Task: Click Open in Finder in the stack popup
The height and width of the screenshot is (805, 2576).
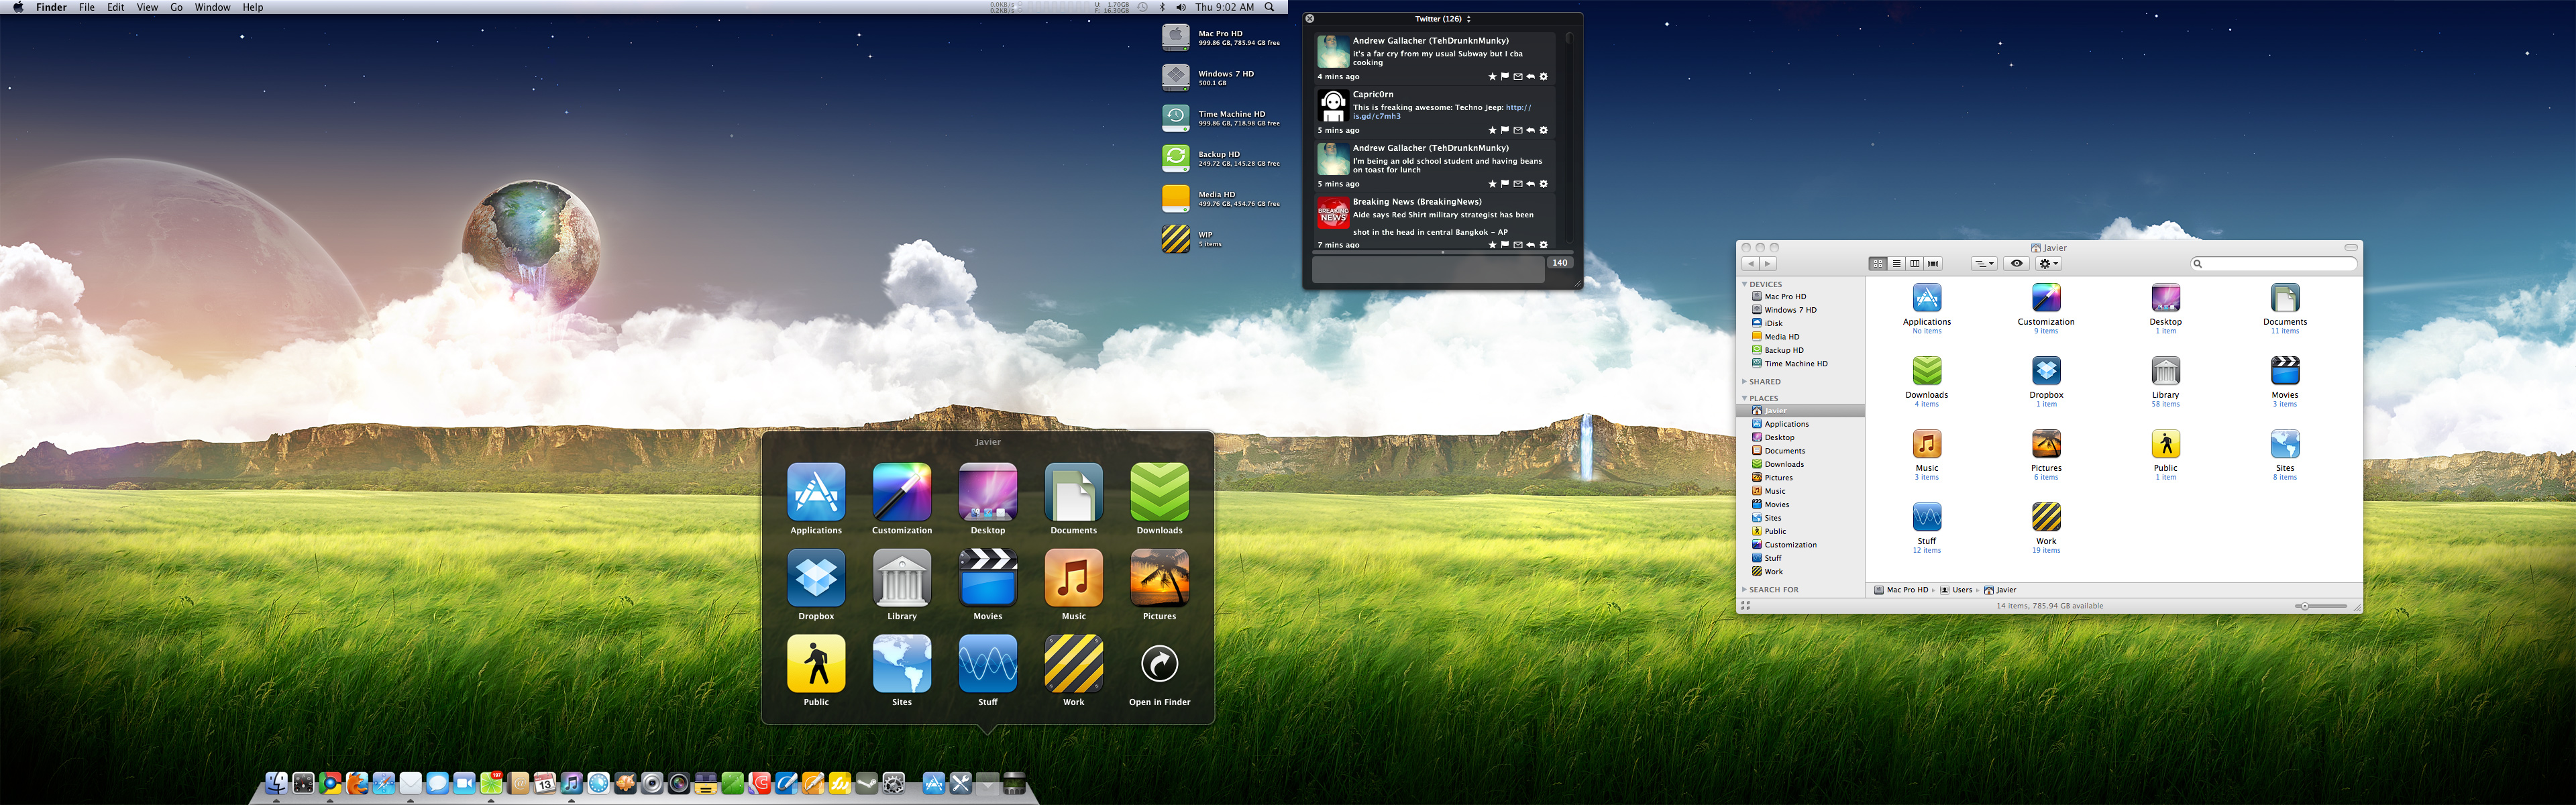Action: (x=1159, y=663)
